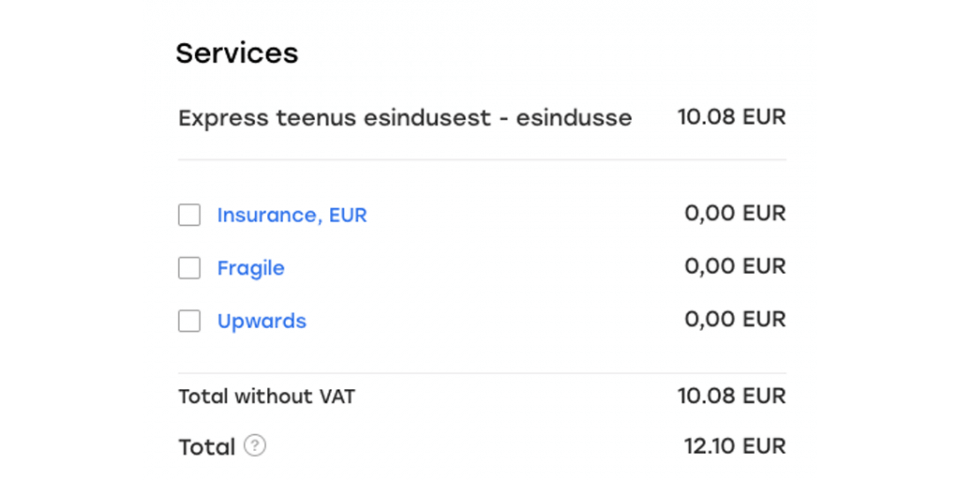
Task: Open the Insurance, EUR link
Action: [x=292, y=215]
